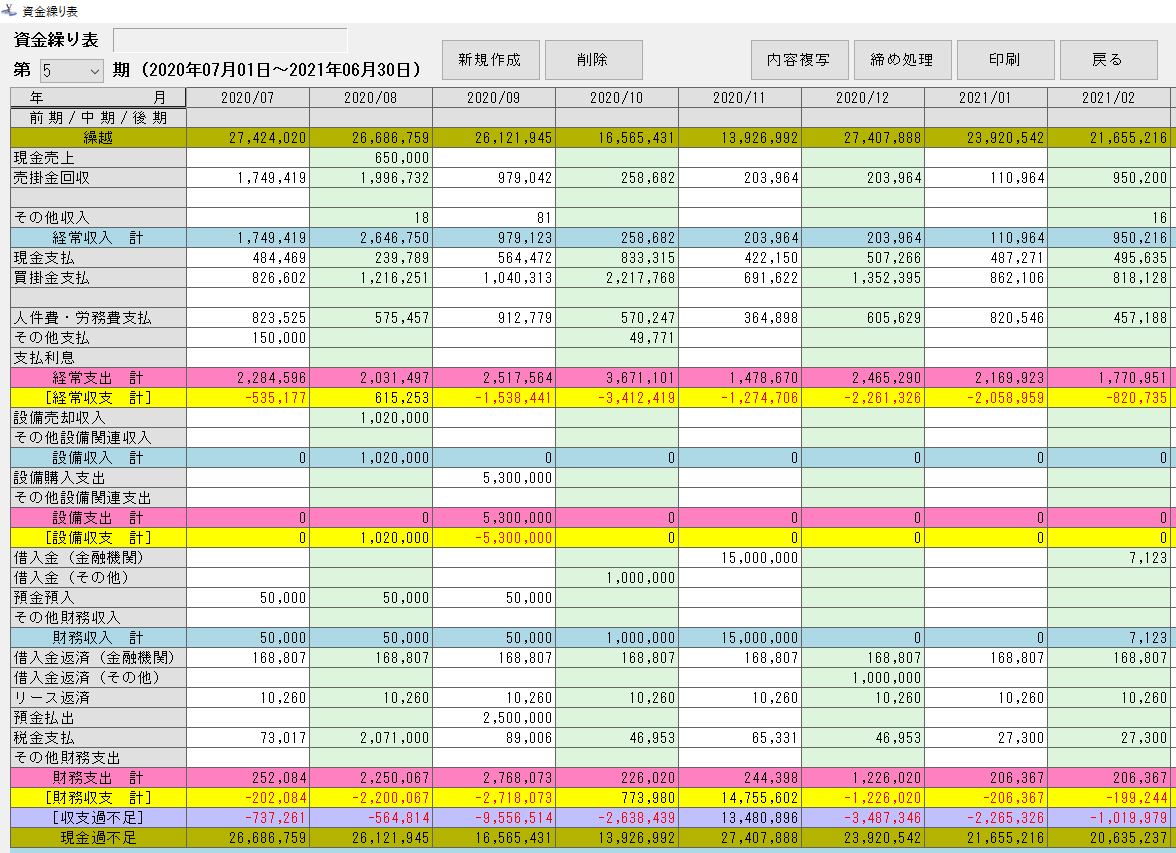Viewport: 1176px width, 853px height.
Task: Click 2,217,768 accounts payable cell
Action: click(616, 278)
